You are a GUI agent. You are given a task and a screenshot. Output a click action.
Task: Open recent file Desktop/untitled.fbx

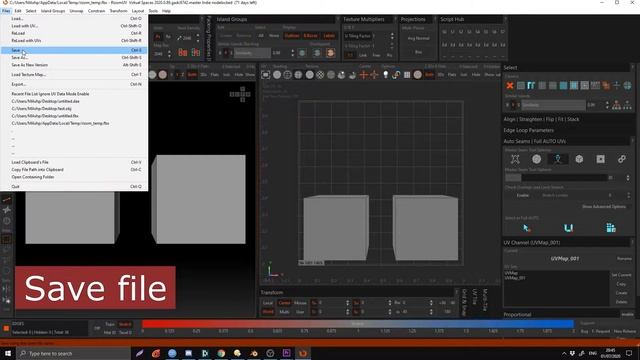pyautogui.click(x=73, y=116)
